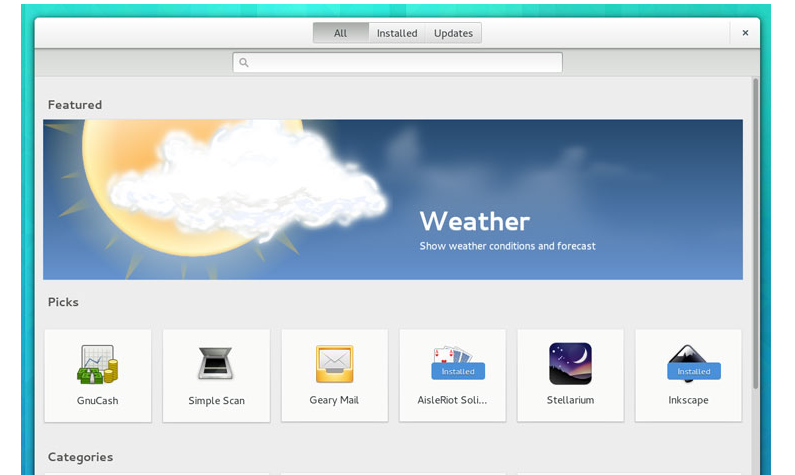Click the Inkscape label
This screenshot has width=795, height=475.
click(689, 400)
